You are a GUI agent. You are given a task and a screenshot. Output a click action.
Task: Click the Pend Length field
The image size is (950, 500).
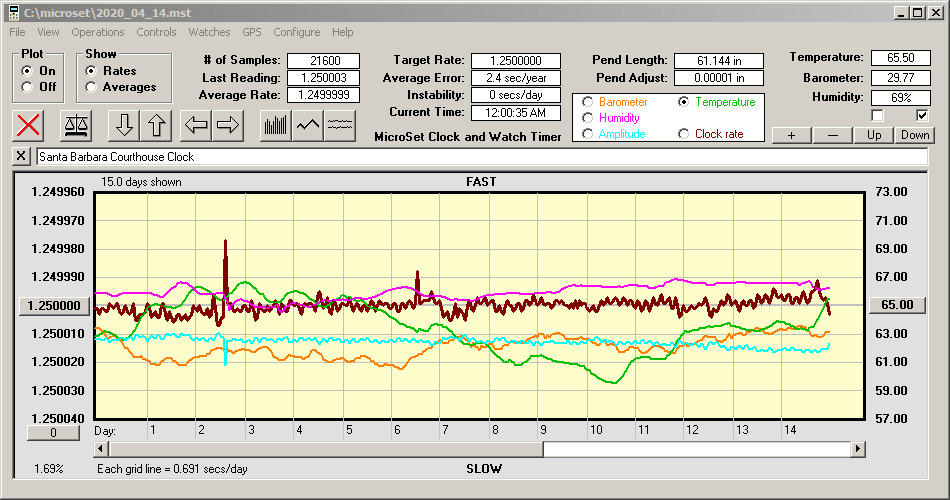[x=719, y=61]
